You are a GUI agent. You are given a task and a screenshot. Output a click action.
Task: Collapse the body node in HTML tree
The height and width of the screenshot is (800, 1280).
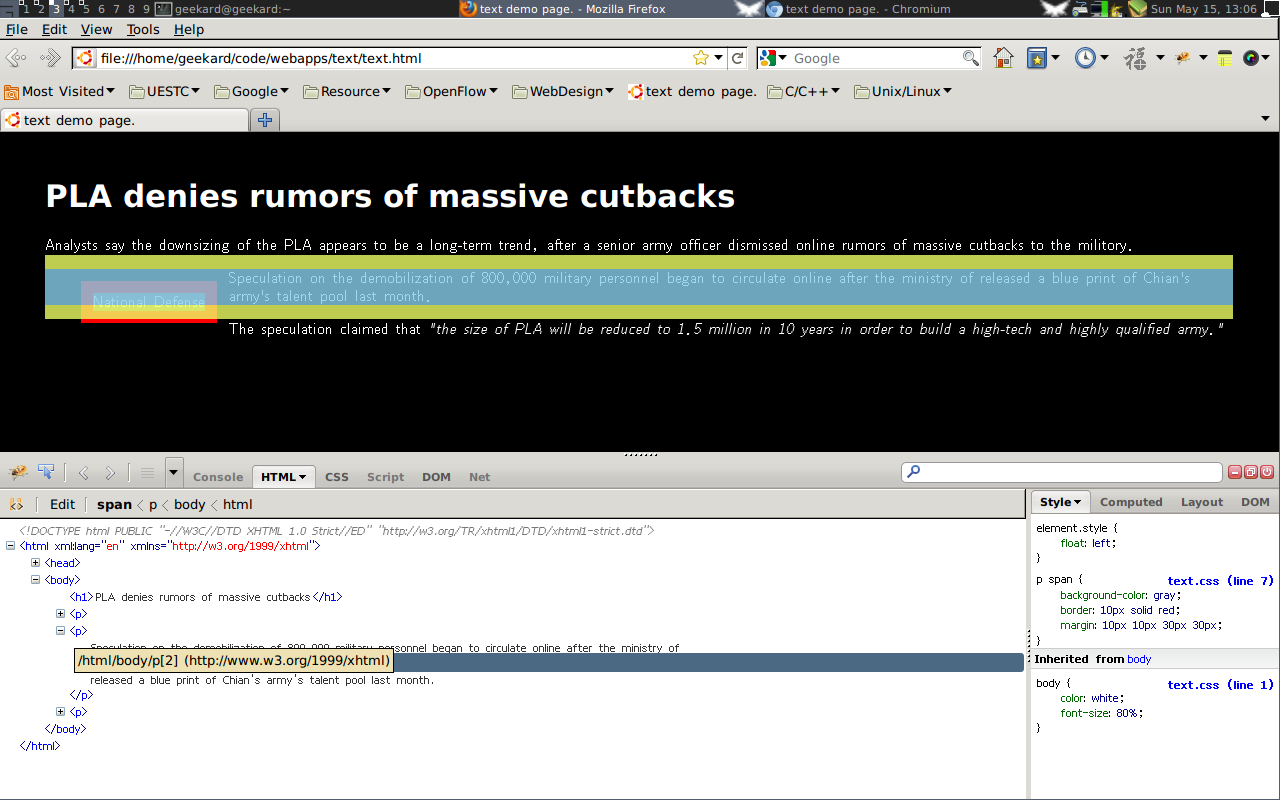(x=36, y=580)
